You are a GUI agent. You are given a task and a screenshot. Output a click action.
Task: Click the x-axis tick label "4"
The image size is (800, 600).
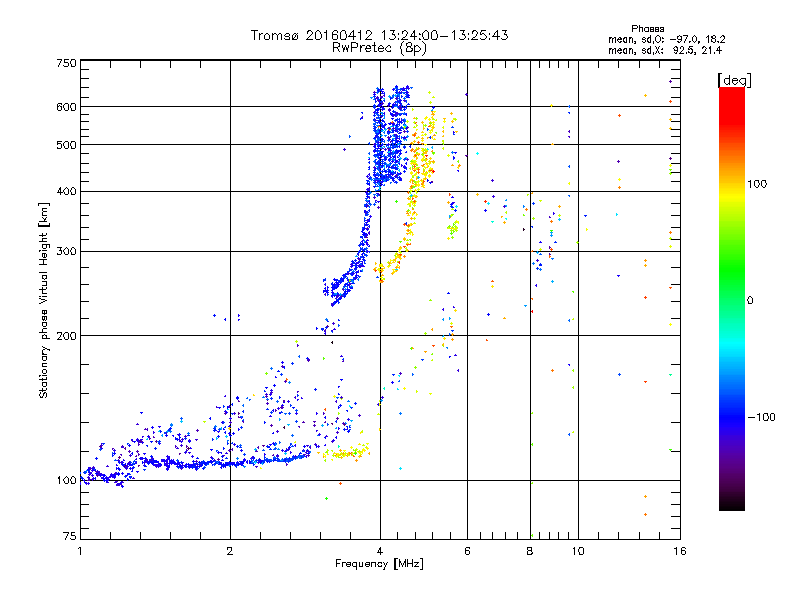tap(380, 551)
